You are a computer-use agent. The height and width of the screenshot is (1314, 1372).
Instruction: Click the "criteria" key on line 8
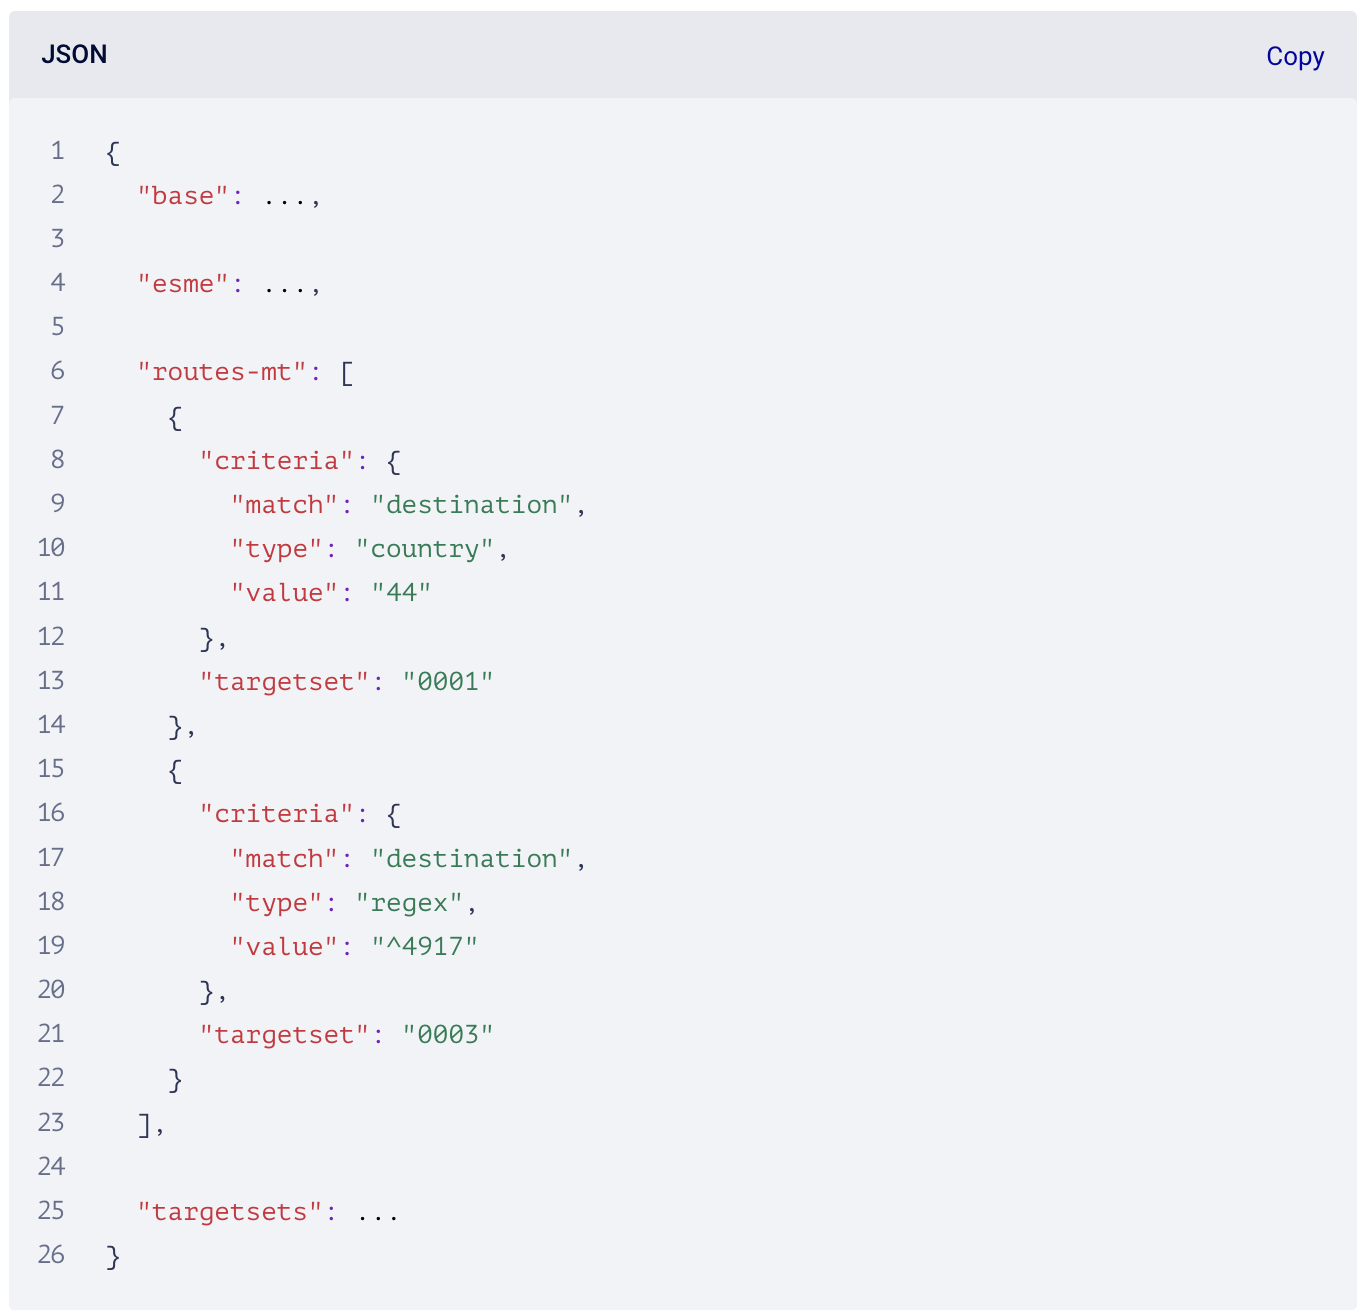[277, 461]
